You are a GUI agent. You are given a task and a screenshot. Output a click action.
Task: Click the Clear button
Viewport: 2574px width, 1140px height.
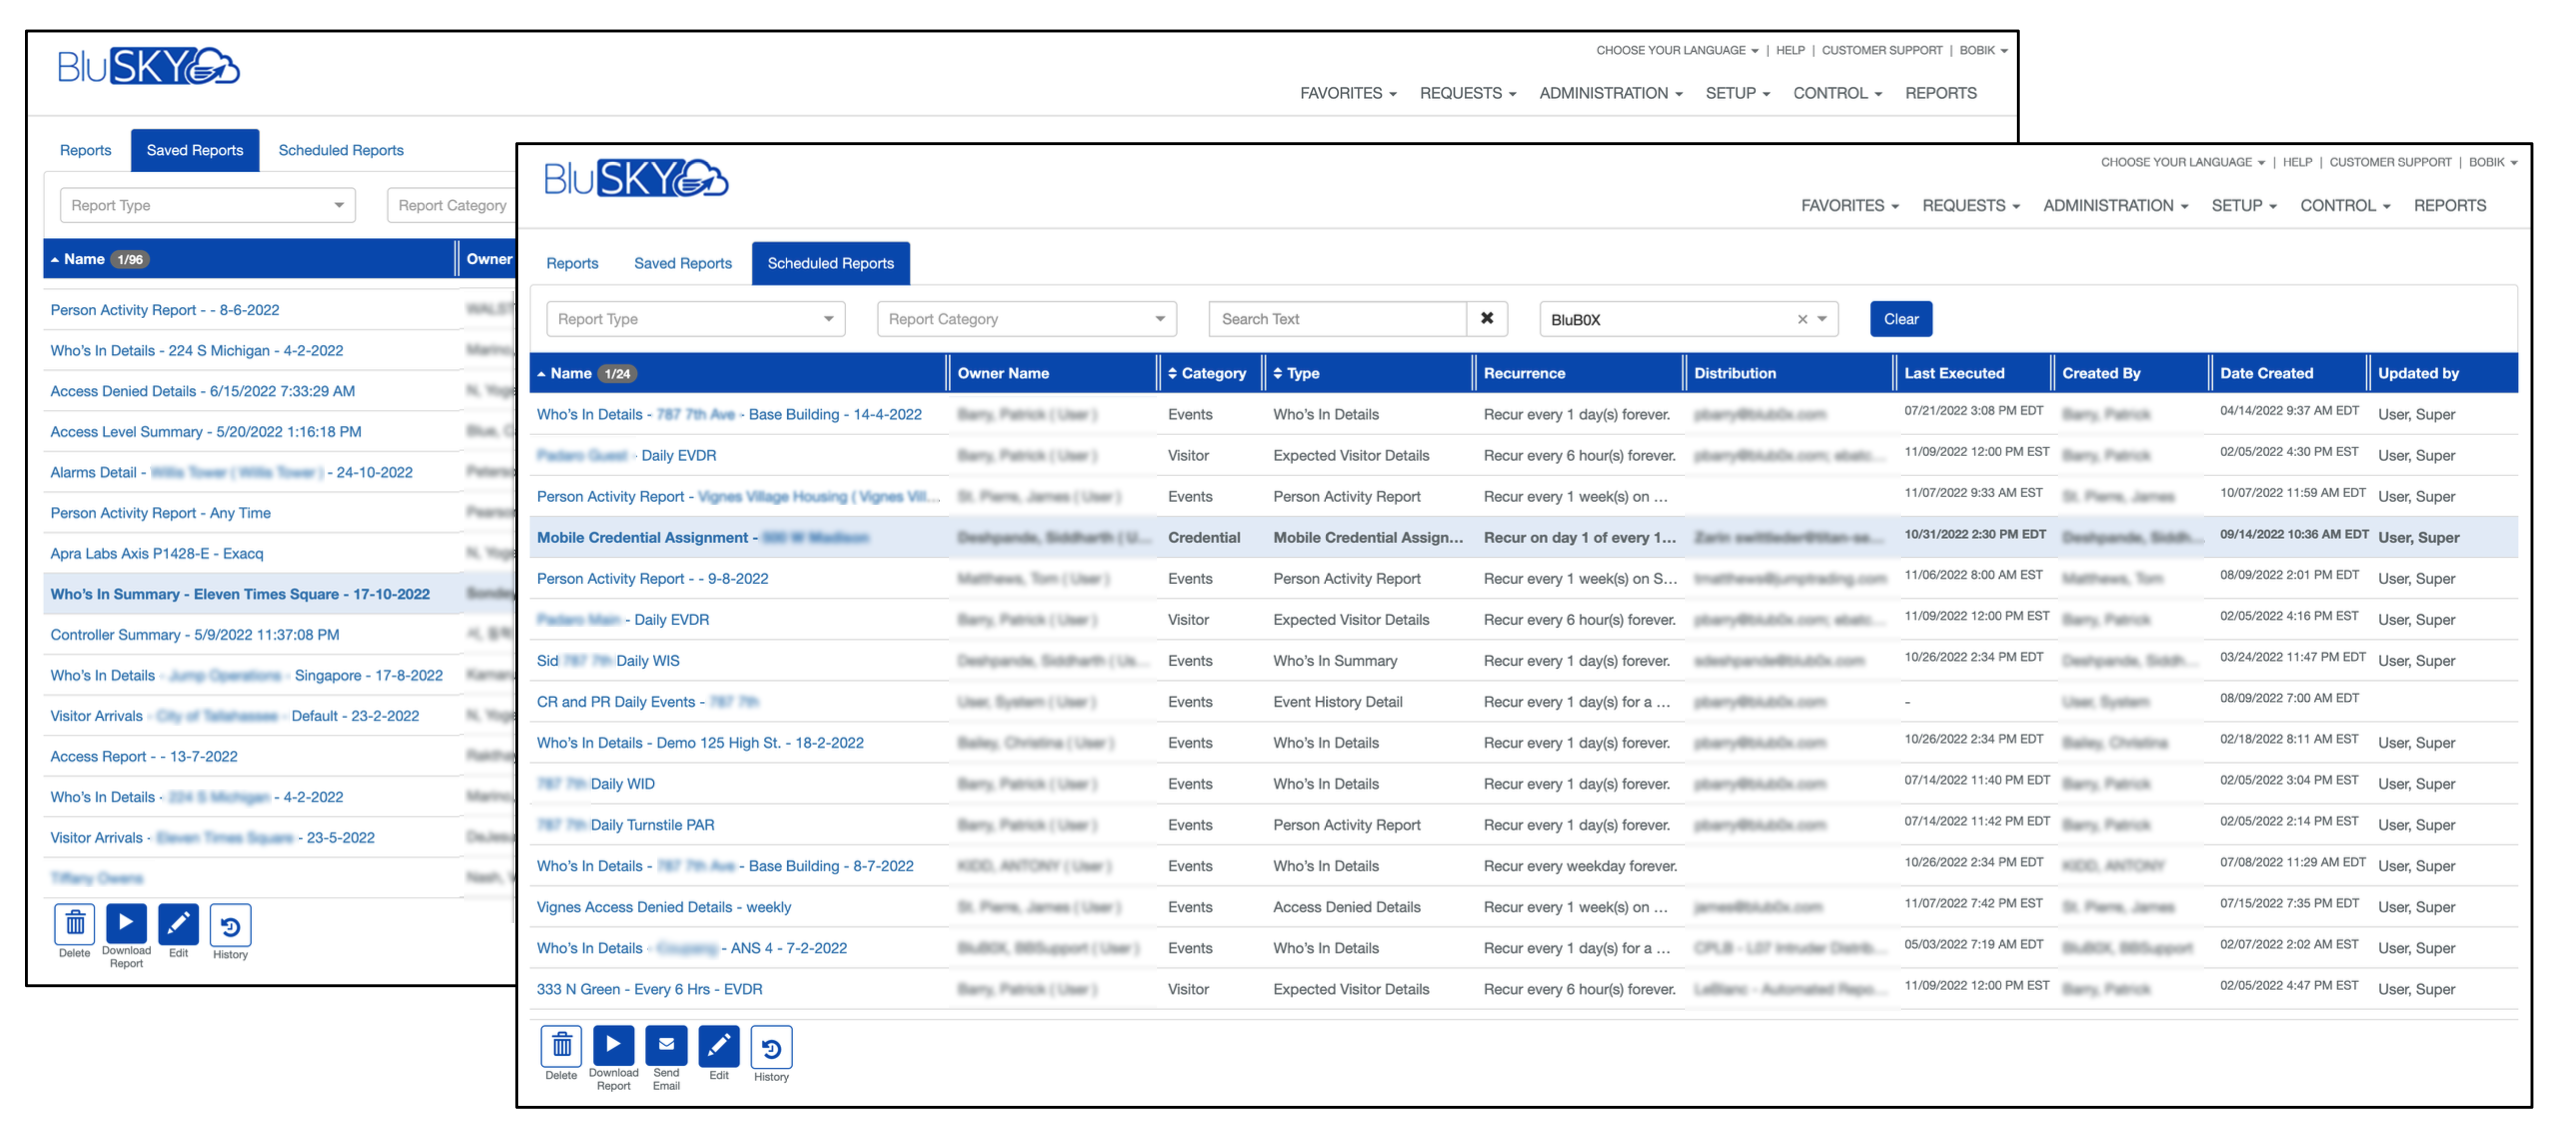(x=1900, y=318)
